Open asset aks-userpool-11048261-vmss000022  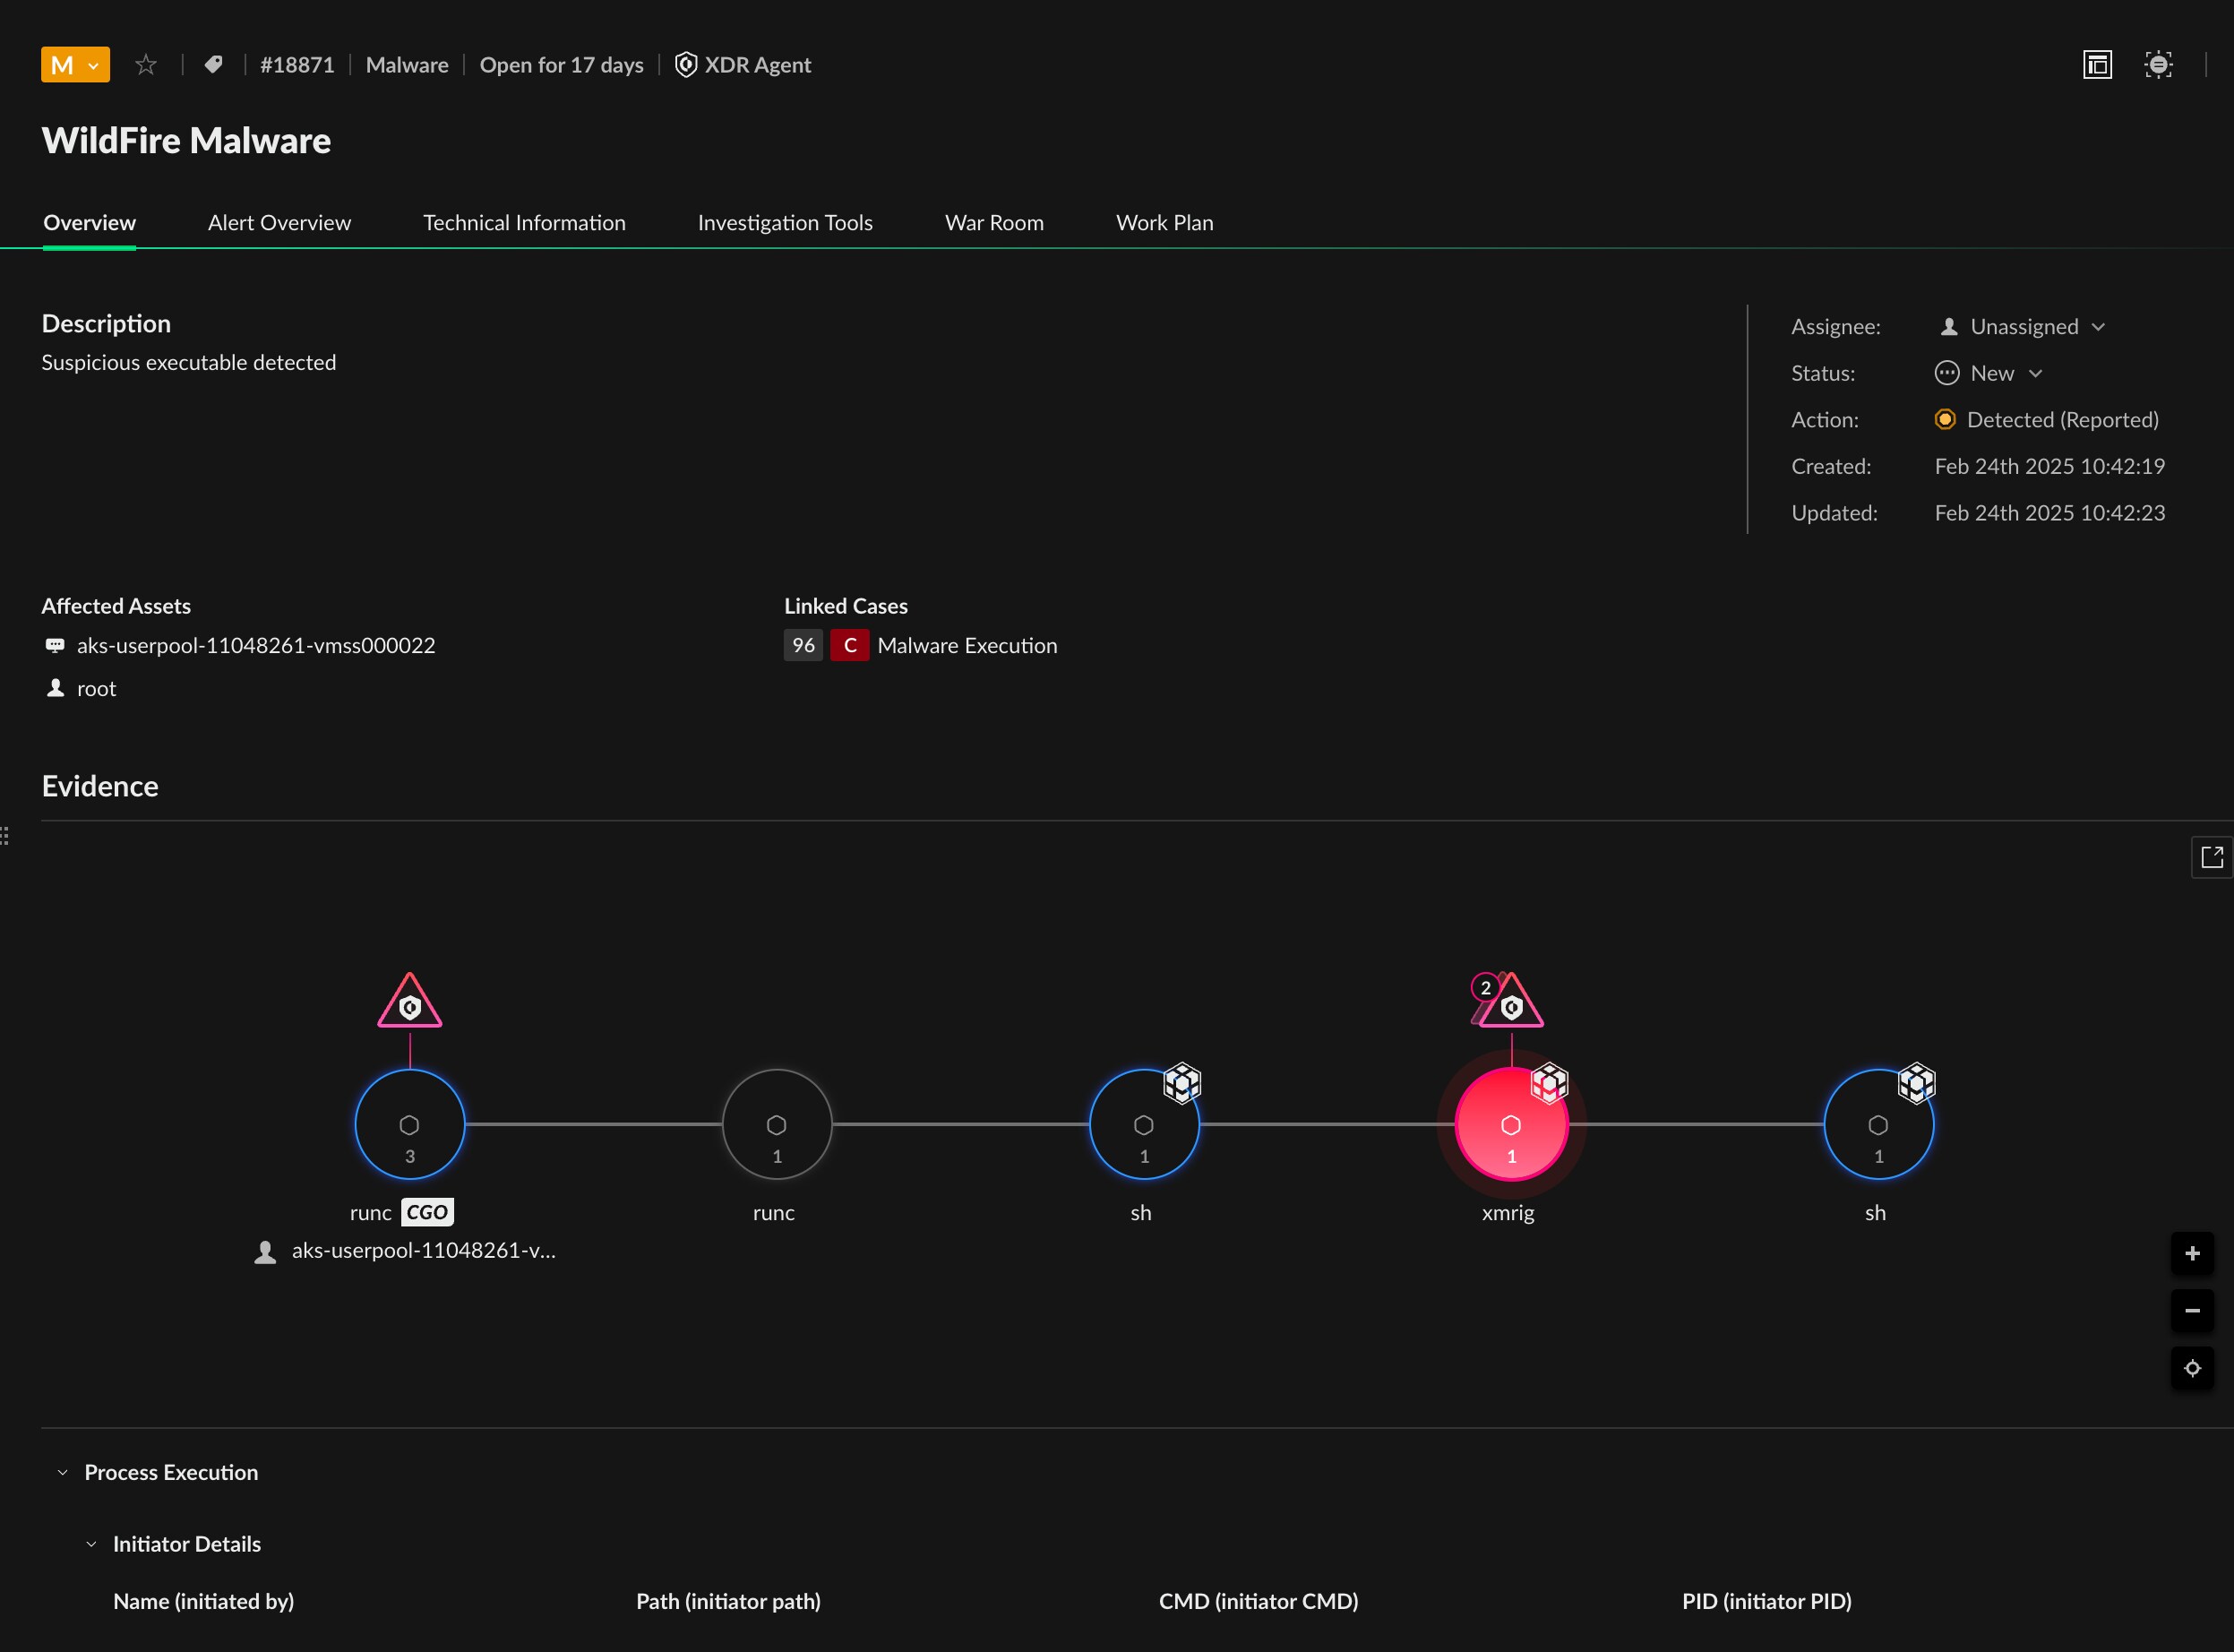[256, 646]
